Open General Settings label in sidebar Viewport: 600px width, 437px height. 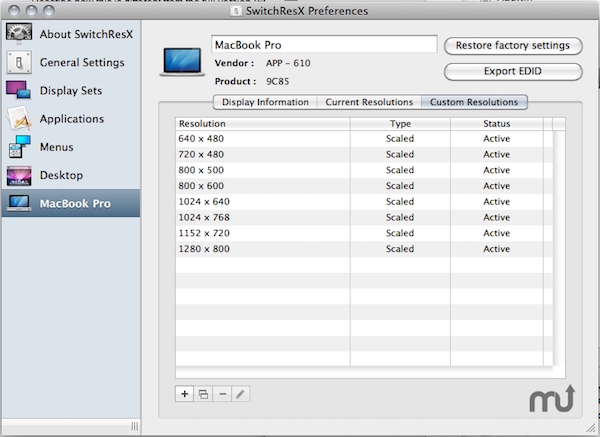(82, 62)
